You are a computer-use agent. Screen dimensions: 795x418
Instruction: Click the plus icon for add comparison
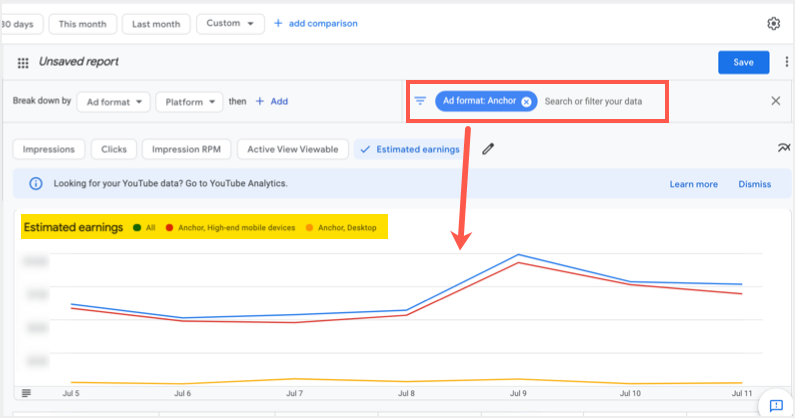coord(278,23)
